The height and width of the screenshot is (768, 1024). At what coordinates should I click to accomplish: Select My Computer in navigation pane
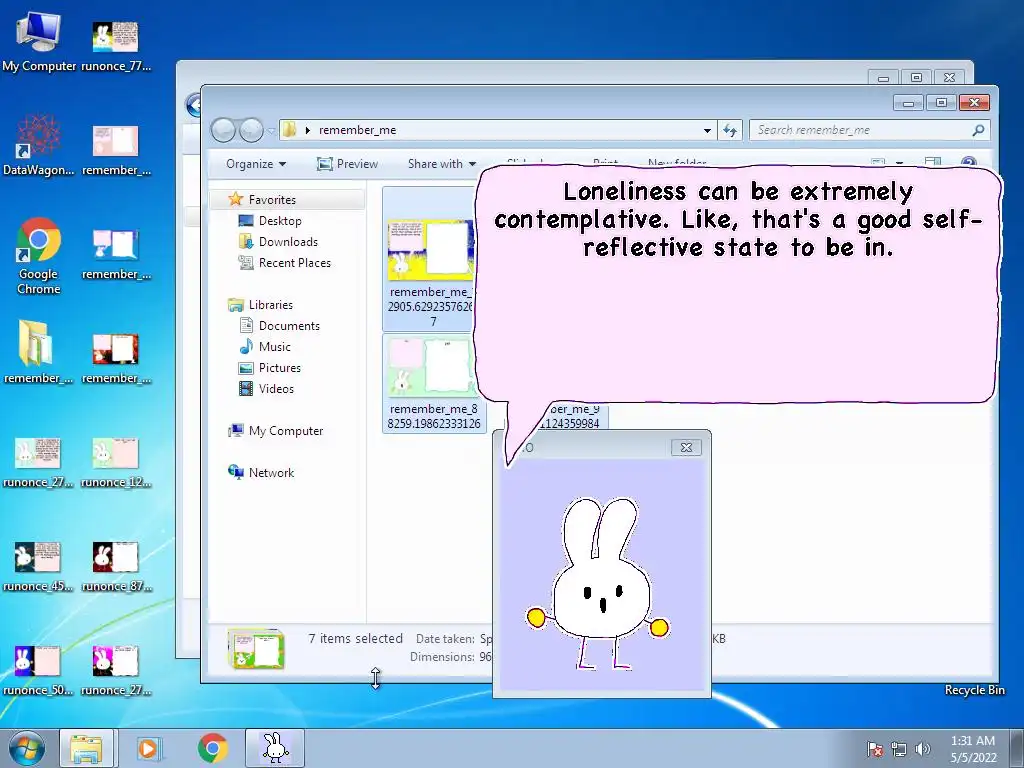click(285, 430)
